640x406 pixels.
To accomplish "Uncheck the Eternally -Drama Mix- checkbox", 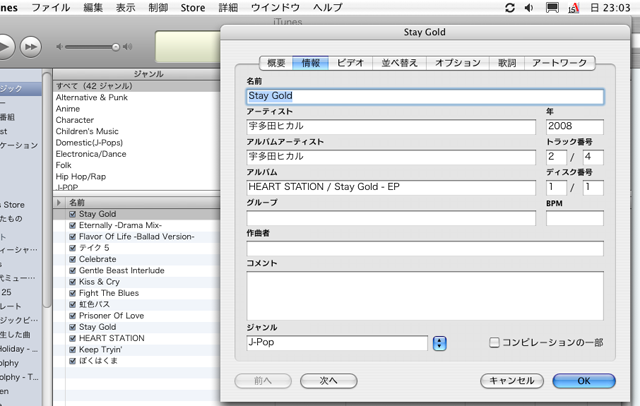I will point(73,226).
